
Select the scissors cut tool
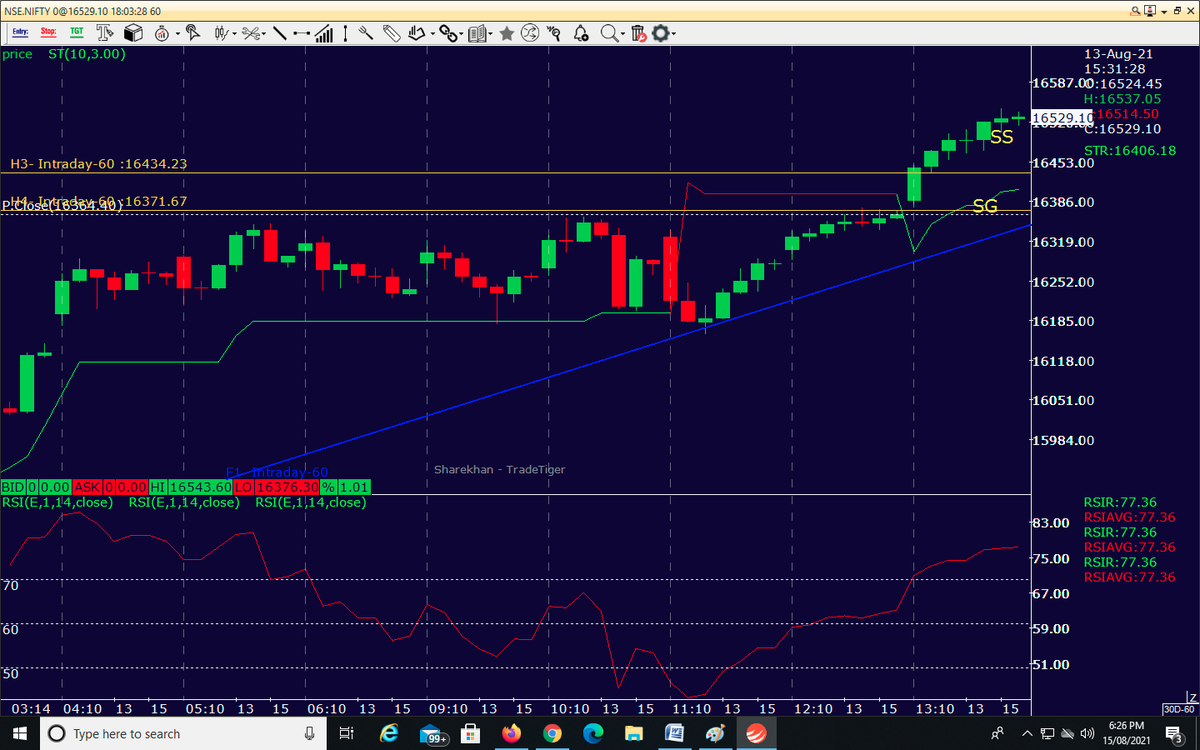coord(250,33)
